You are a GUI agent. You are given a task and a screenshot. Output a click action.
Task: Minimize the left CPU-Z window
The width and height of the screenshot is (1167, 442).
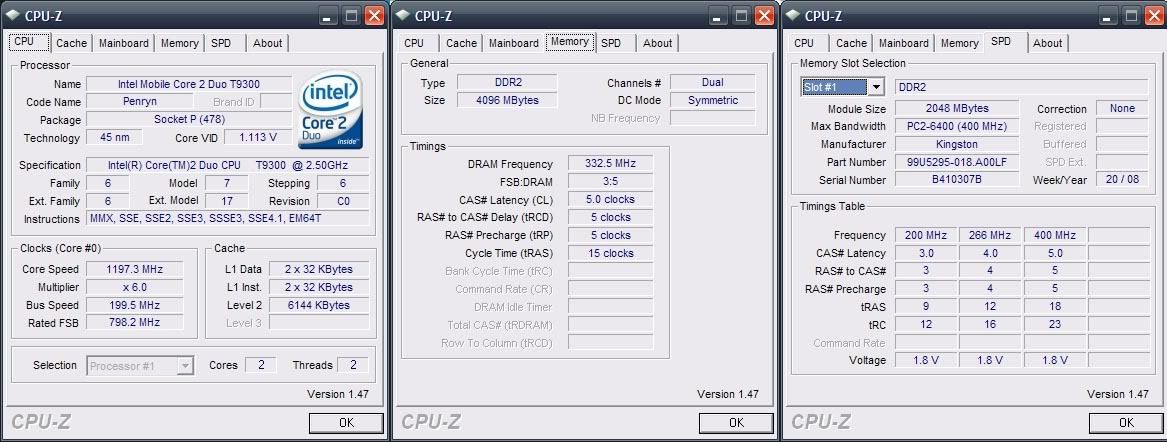330,15
